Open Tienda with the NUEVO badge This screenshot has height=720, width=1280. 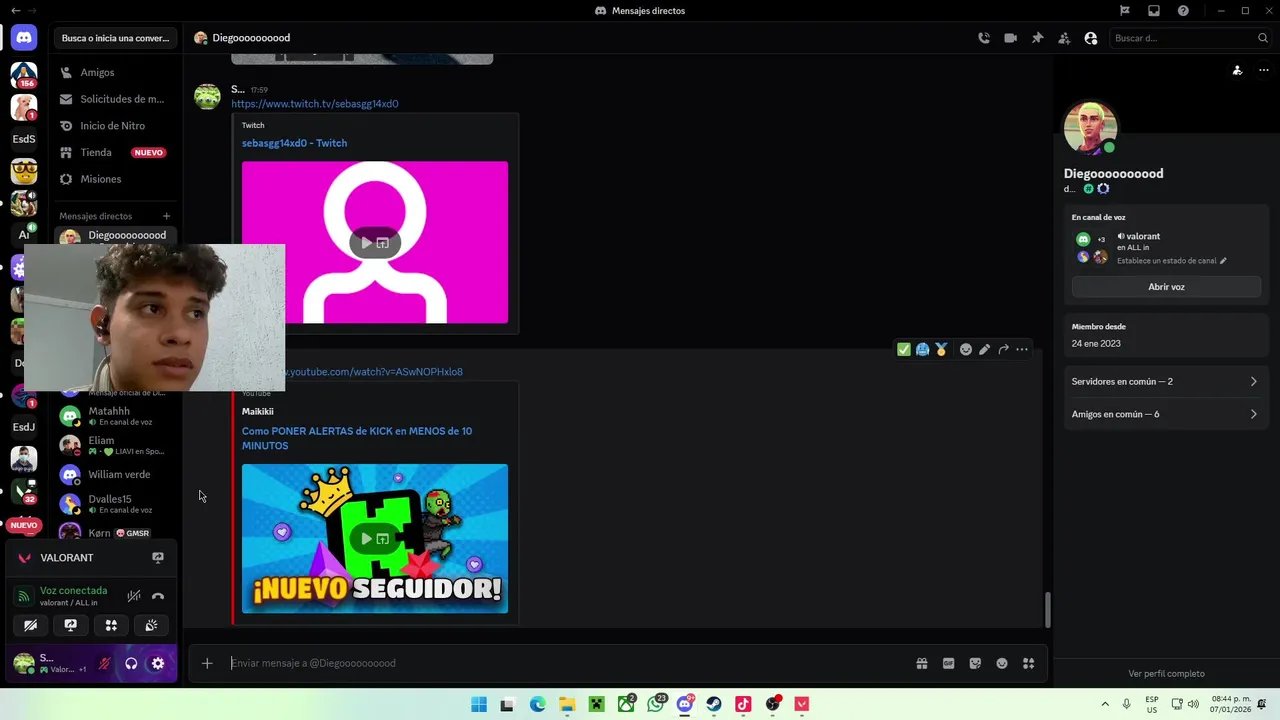click(116, 152)
